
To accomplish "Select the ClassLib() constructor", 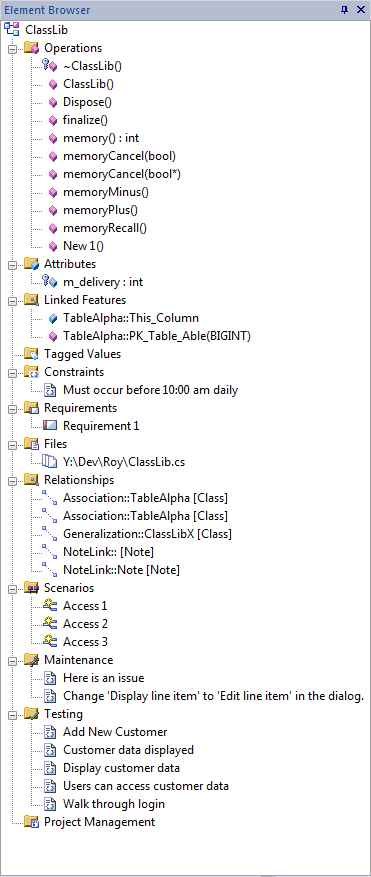I will click(x=88, y=84).
